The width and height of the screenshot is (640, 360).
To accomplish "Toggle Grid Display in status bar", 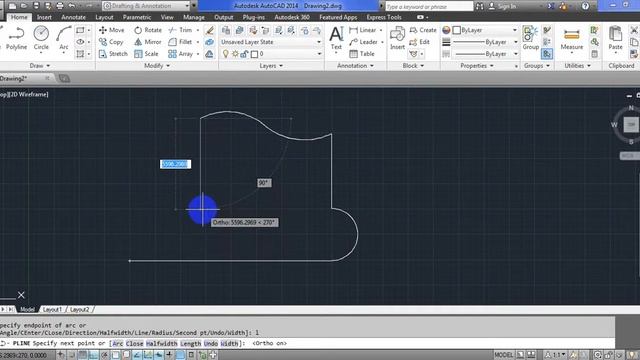I will click(82, 355).
